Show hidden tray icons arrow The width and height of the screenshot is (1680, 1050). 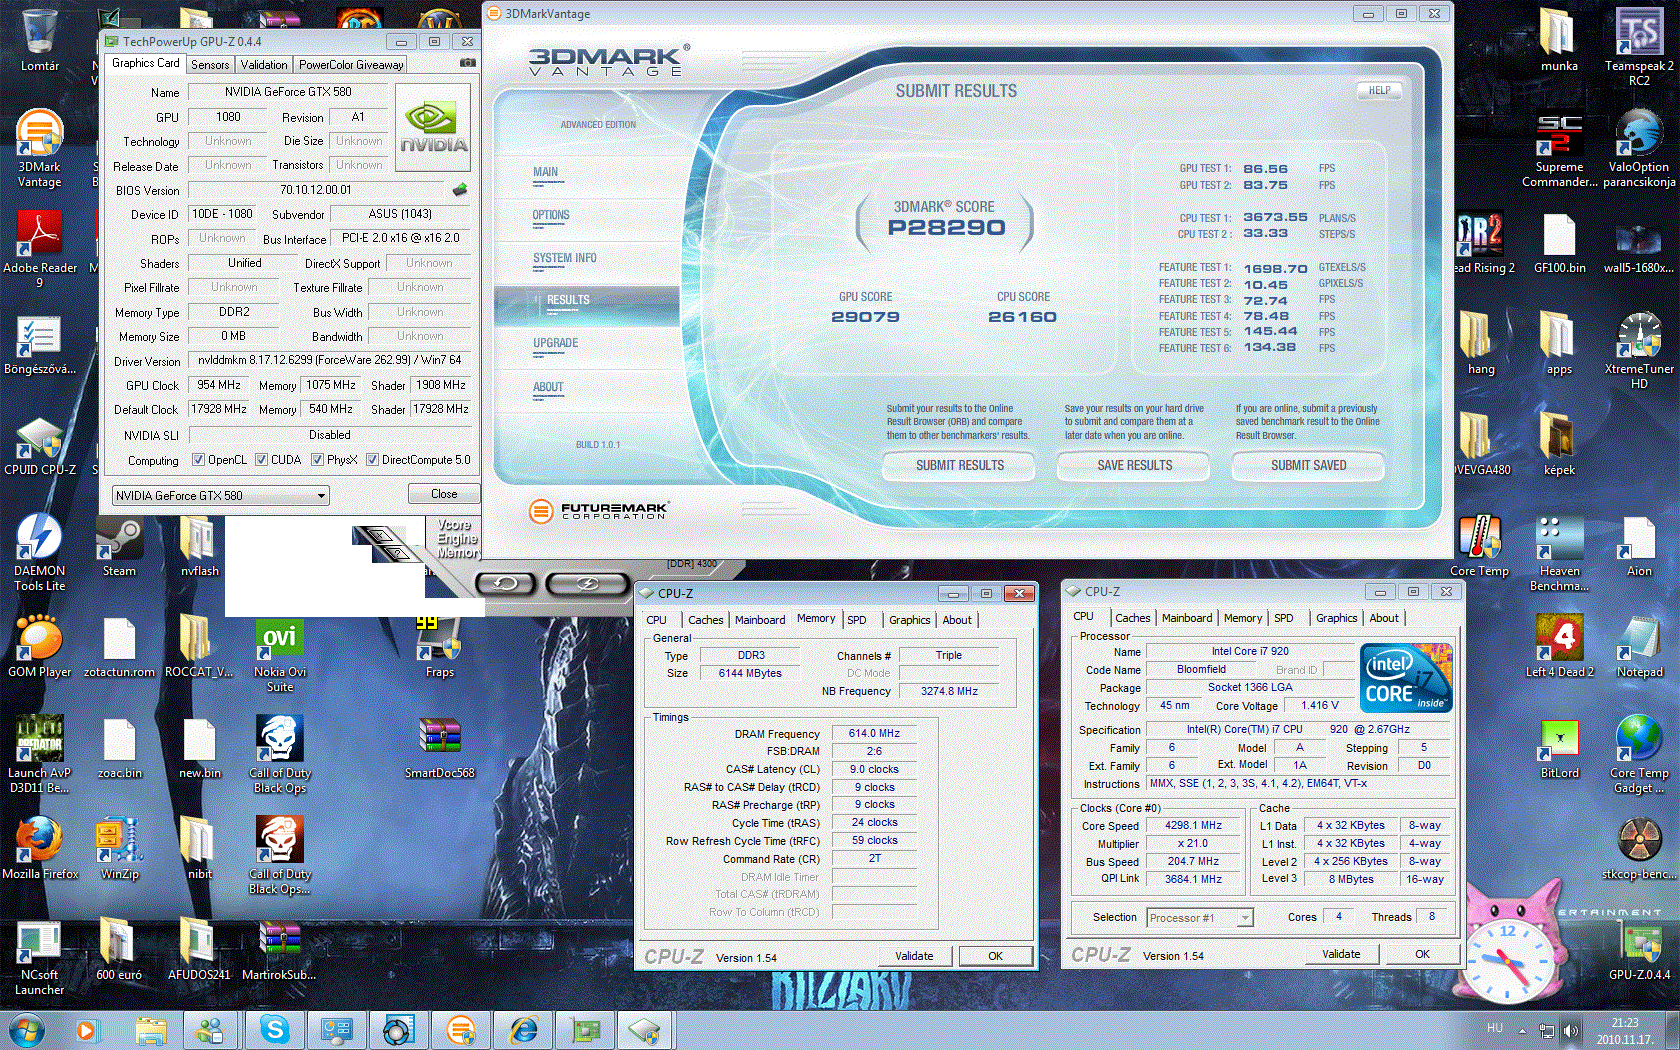coord(1523,1030)
